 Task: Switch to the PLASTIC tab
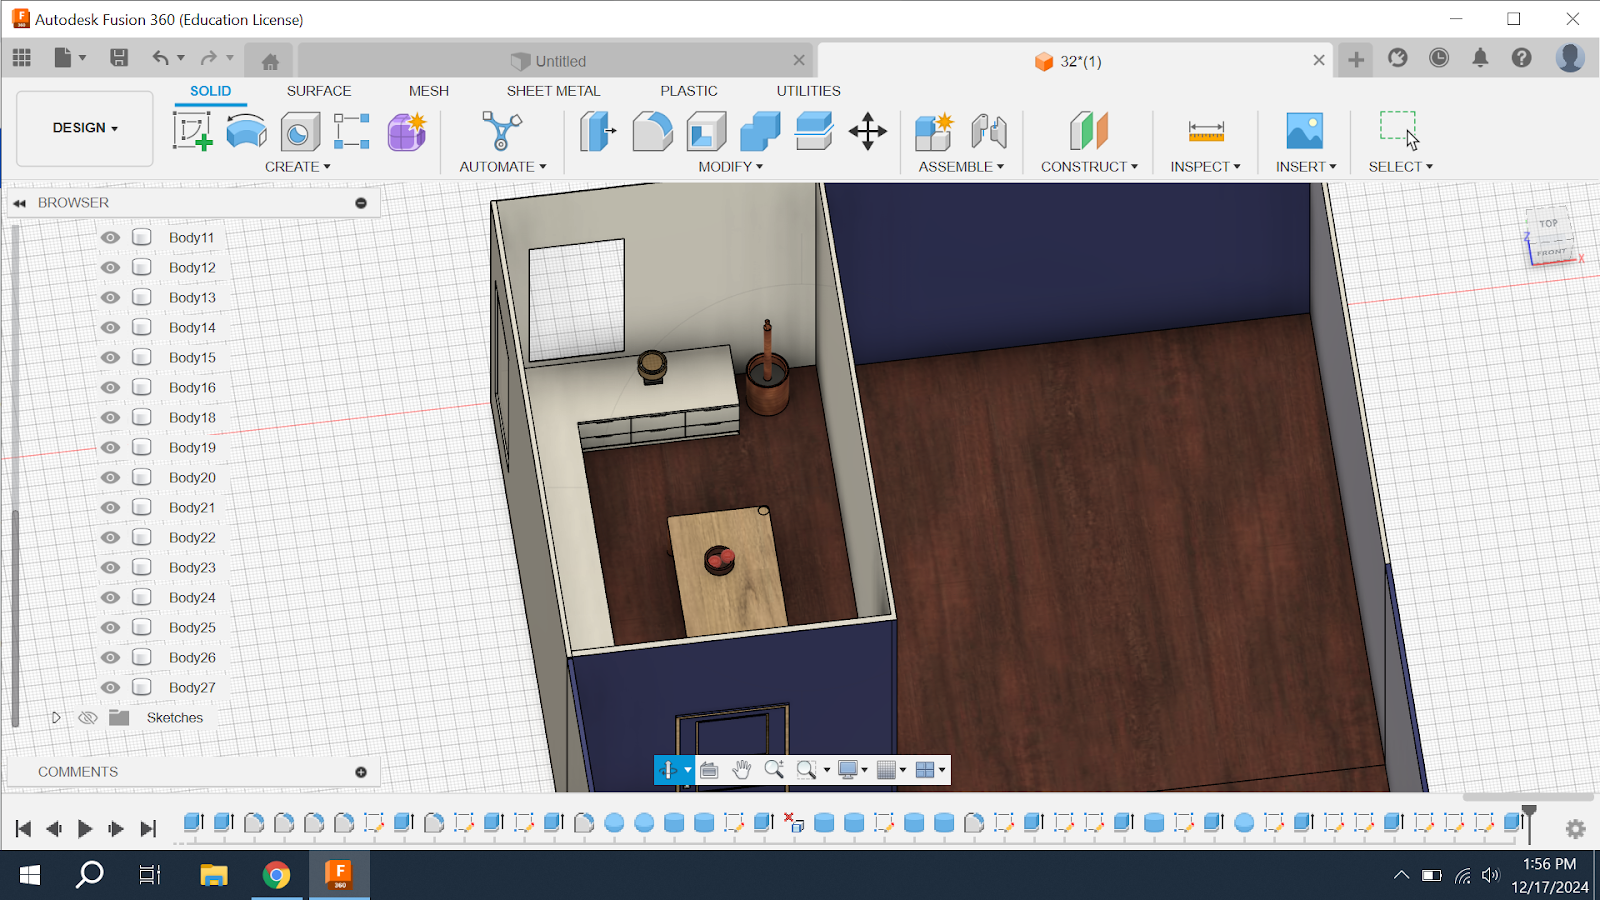pyautogui.click(x=689, y=91)
